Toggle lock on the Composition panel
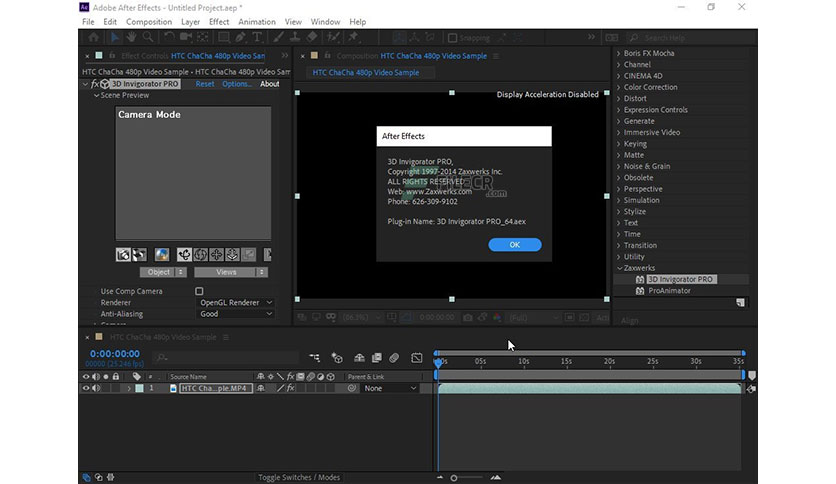The height and width of the screenshot is (484, 836). 327,55
